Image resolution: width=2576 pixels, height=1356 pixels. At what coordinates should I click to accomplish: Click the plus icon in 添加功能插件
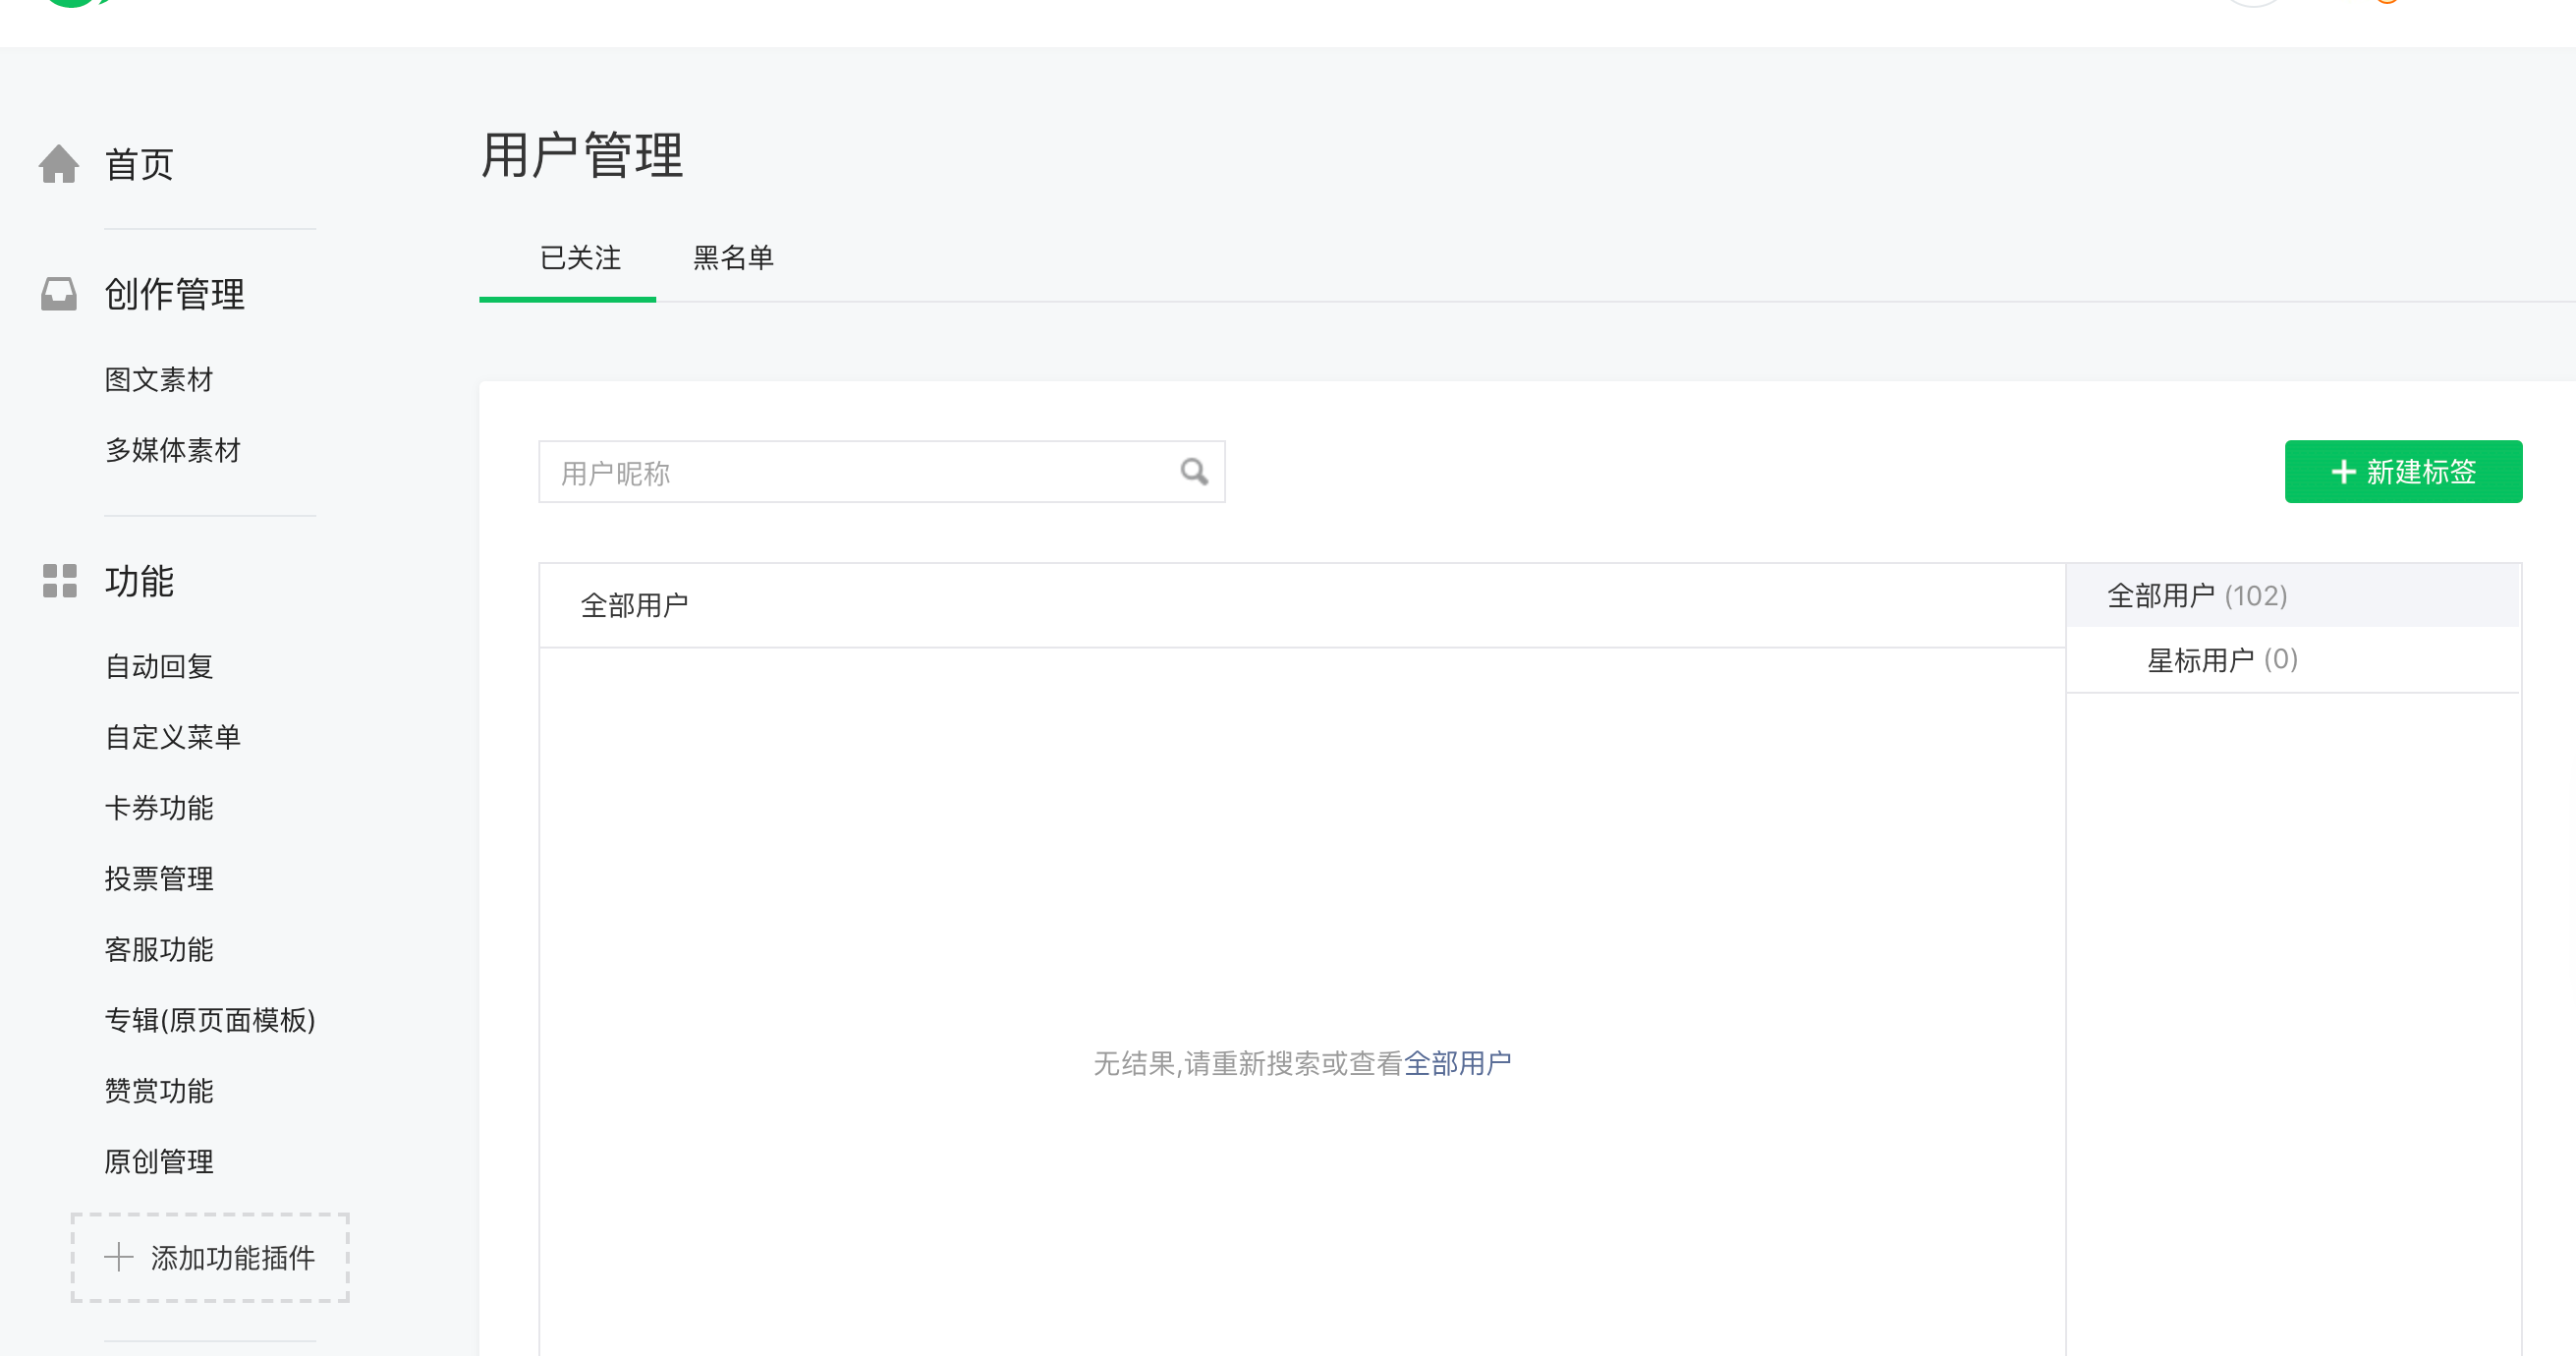click(x=119, y=1257)
